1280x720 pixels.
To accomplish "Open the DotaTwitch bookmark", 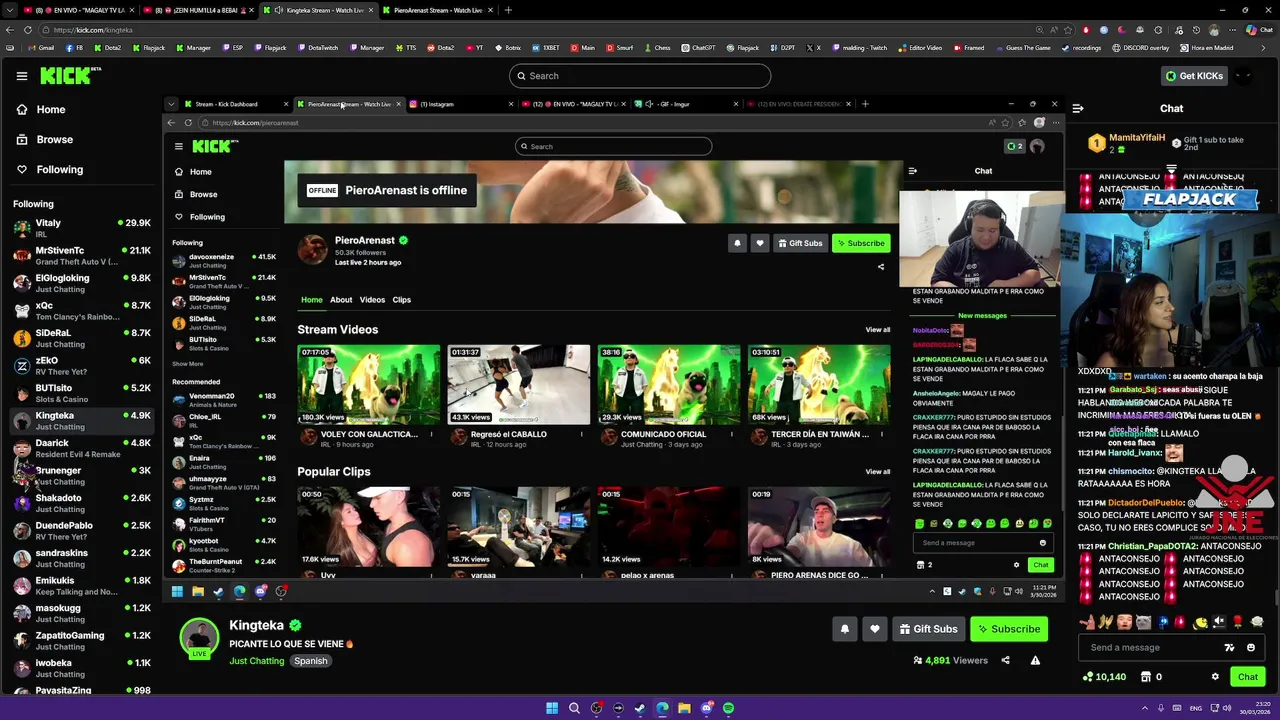I will 317,48.
